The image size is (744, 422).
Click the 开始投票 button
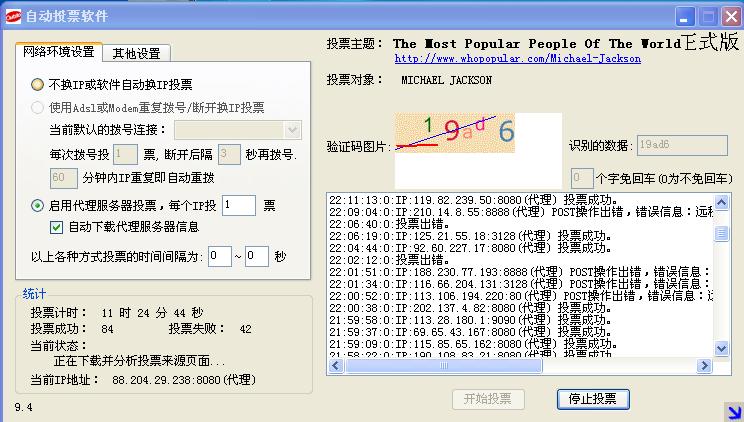[x=488, y=399]
